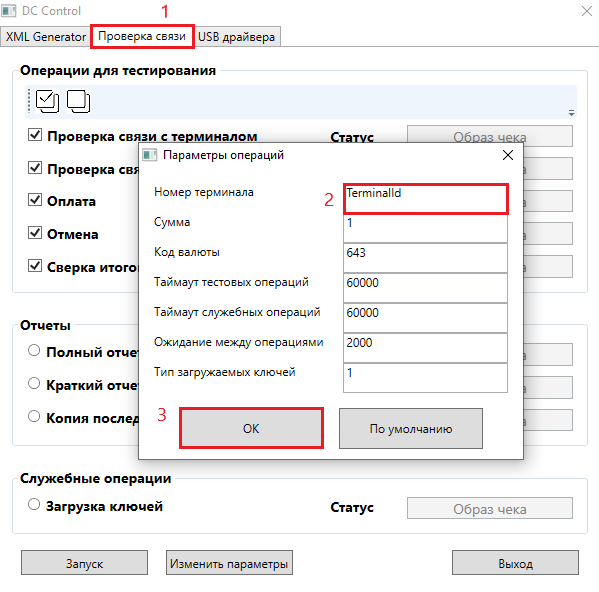Toggle Проверка связи с терминалом checkbox

pos(35,134)
